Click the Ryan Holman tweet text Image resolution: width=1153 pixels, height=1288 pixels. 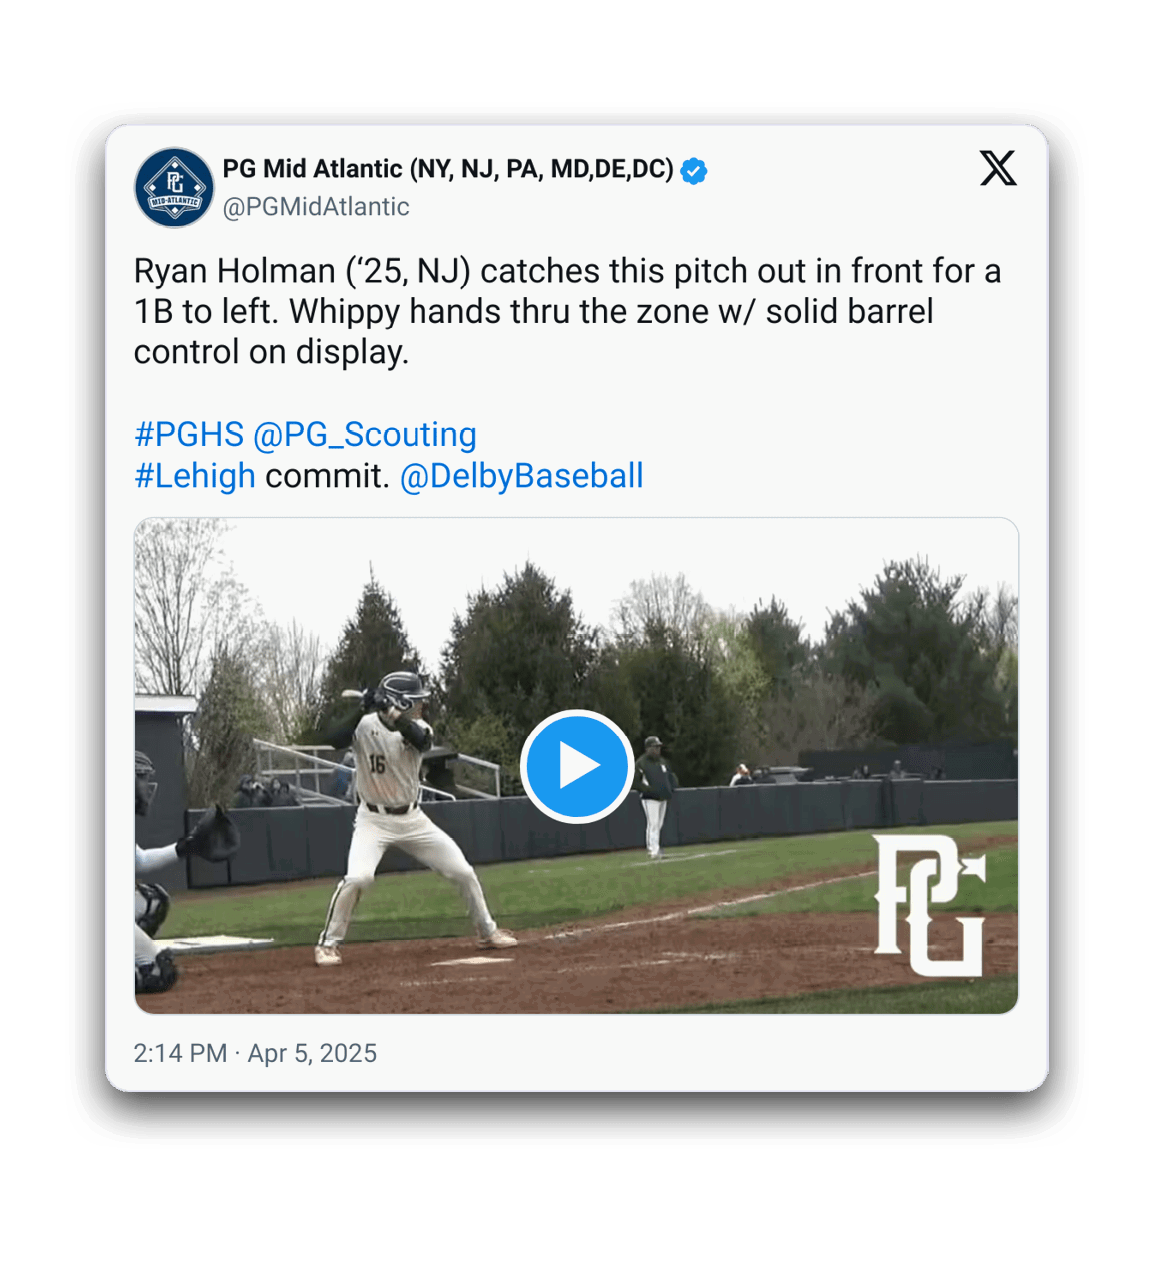pyautogui.click(x=567, y=311)
